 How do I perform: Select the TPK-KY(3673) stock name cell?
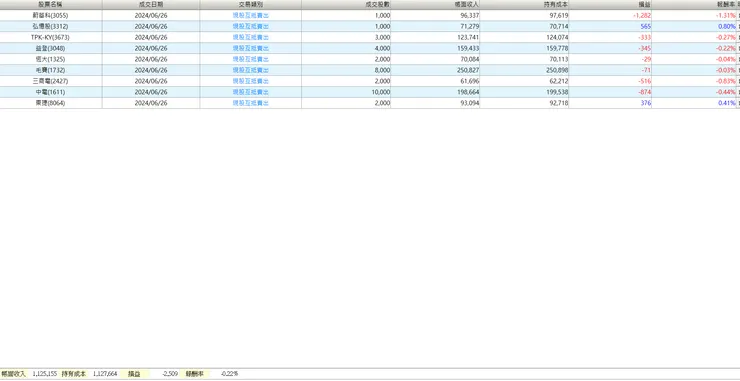pyautogui.click(x=50, y=37)
